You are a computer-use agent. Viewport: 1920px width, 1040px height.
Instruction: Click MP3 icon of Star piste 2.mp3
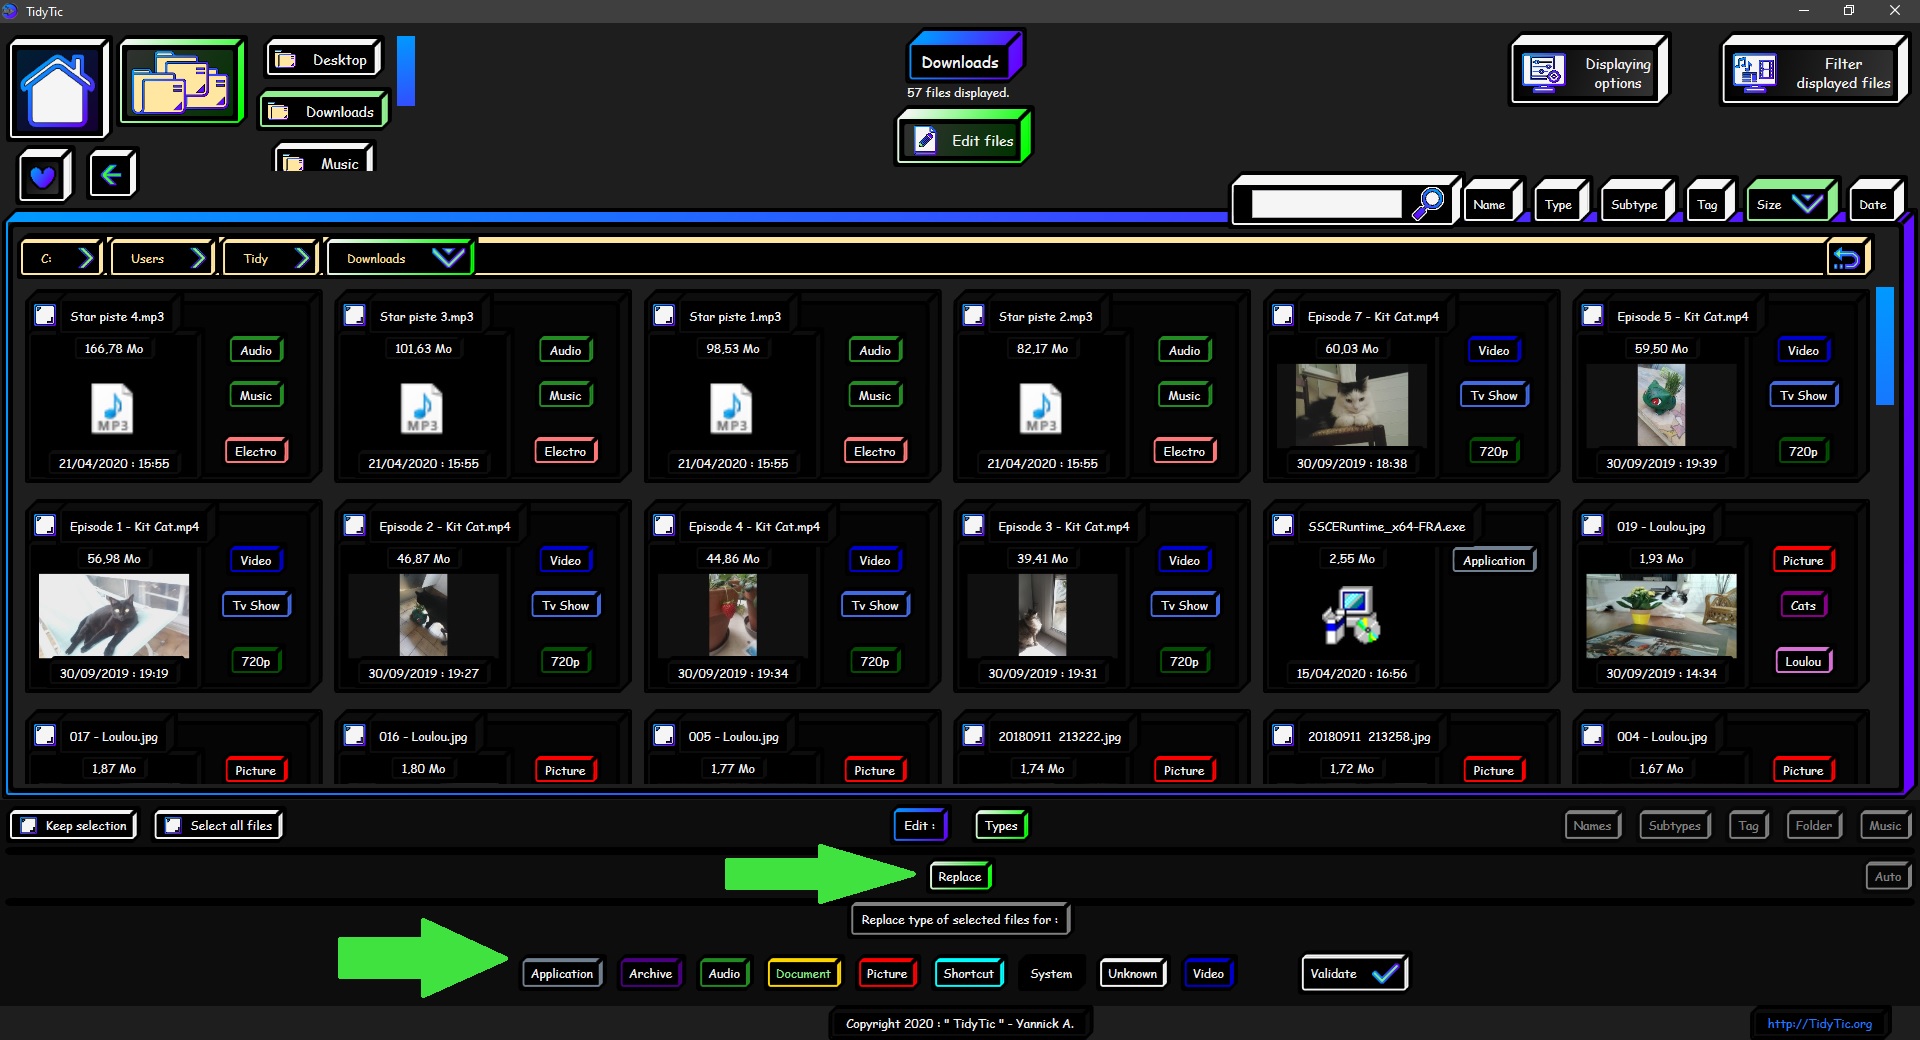(x=1041, y=409)
